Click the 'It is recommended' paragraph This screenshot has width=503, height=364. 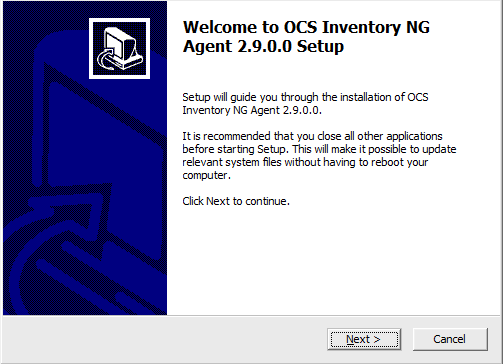(319, 156)
